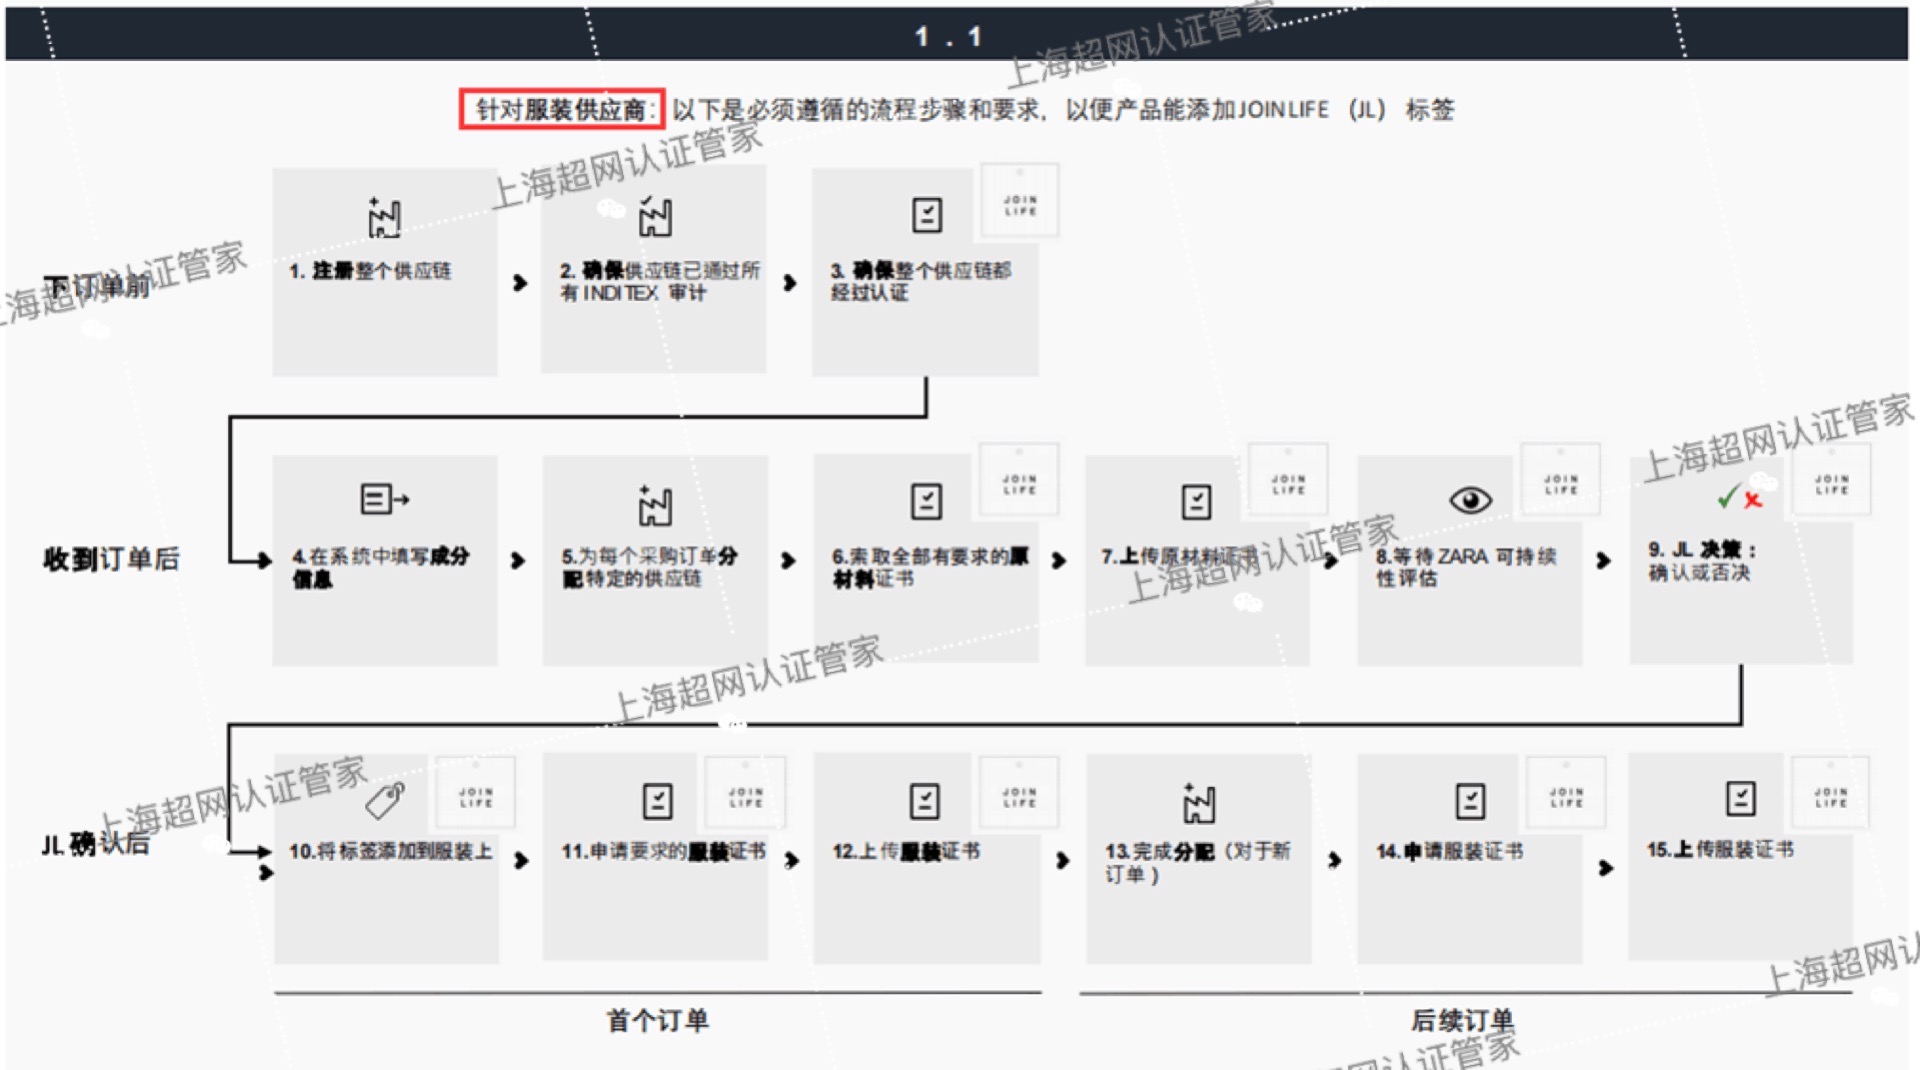The image size is (1920, 1070).
Task: Click the '5. 为每个采购订单分配特定的供应链' text
Action: point(649,567)
